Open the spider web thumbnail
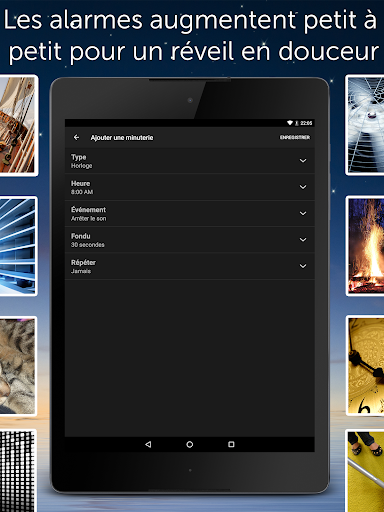384x512 pixels. click(365, 125)
